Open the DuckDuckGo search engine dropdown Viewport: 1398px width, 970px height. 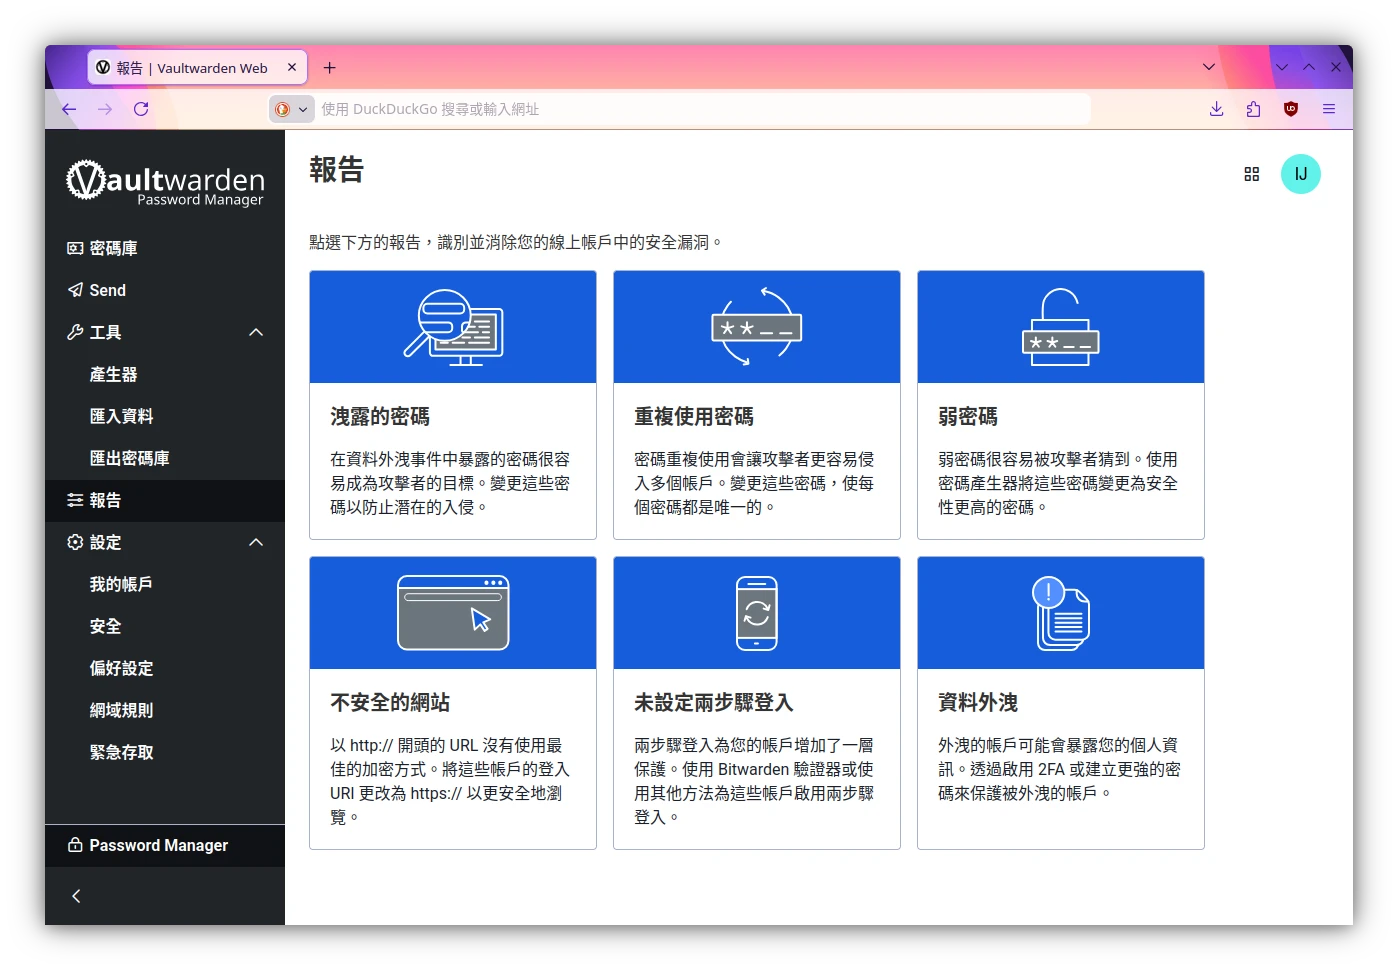291,109
